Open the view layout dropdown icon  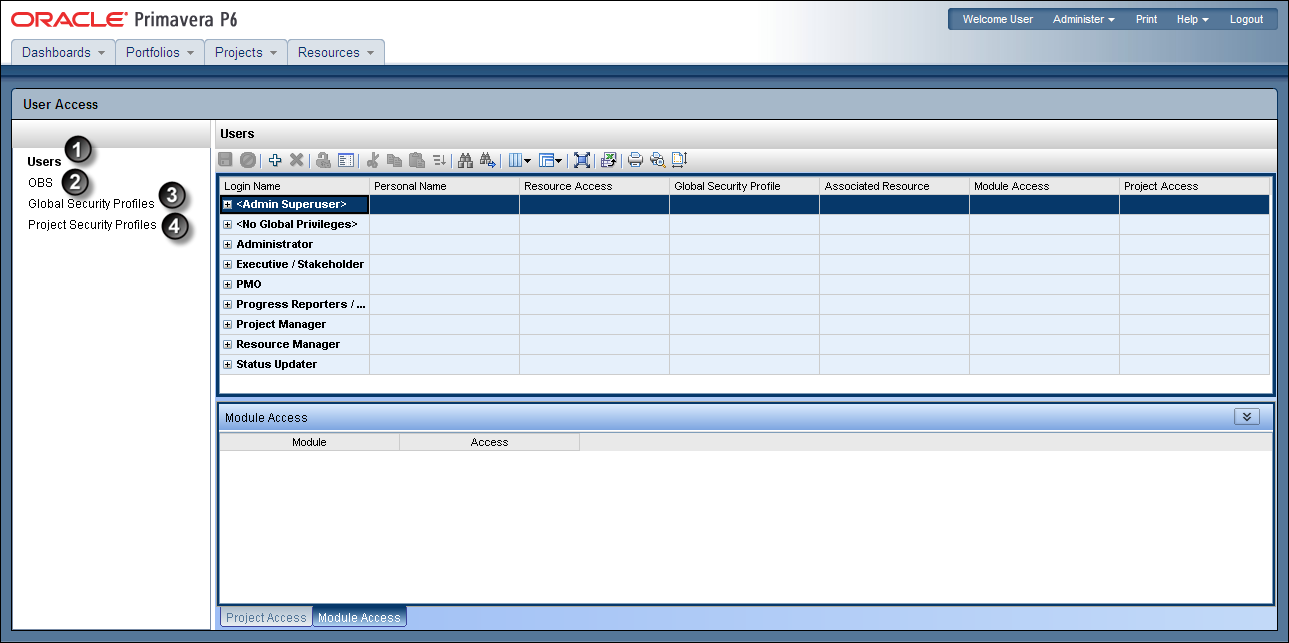click(x=551, y=160)
